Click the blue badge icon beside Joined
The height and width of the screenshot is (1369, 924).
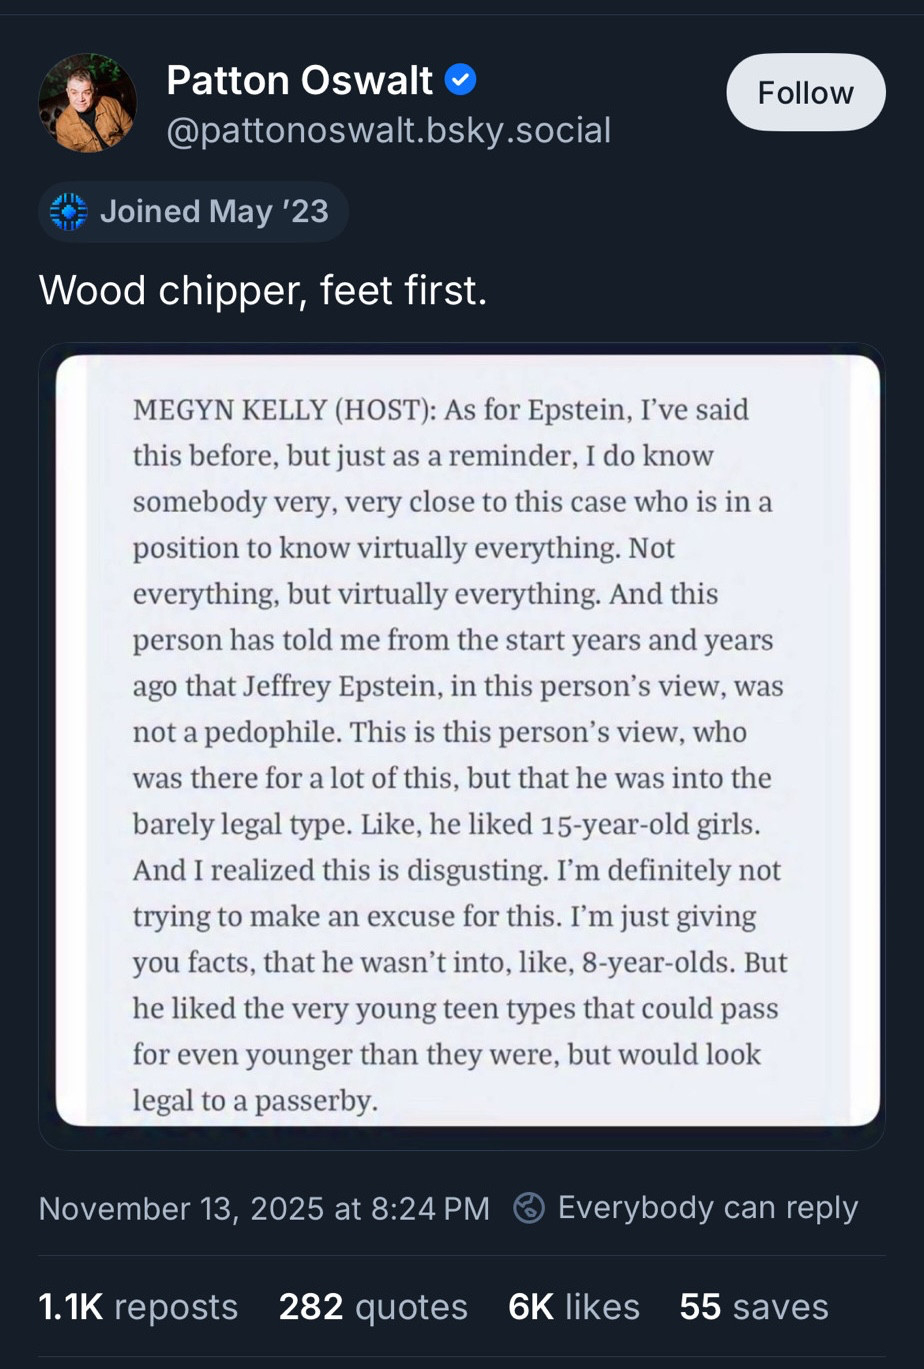pyautogui.click(x=68, y=212)
